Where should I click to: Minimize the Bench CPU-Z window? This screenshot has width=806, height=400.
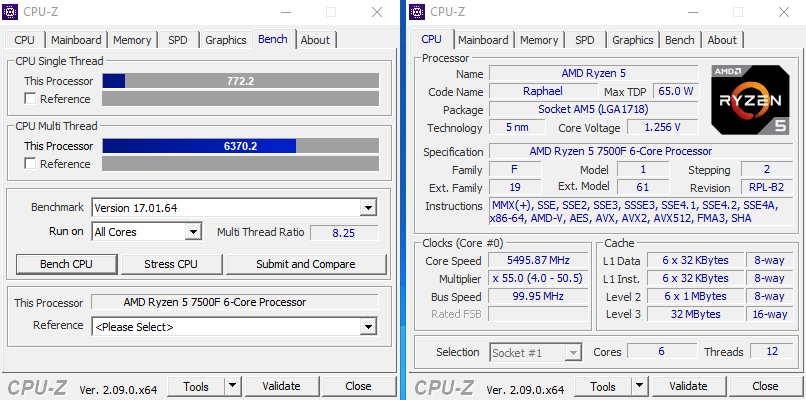[x=284, y=12]
